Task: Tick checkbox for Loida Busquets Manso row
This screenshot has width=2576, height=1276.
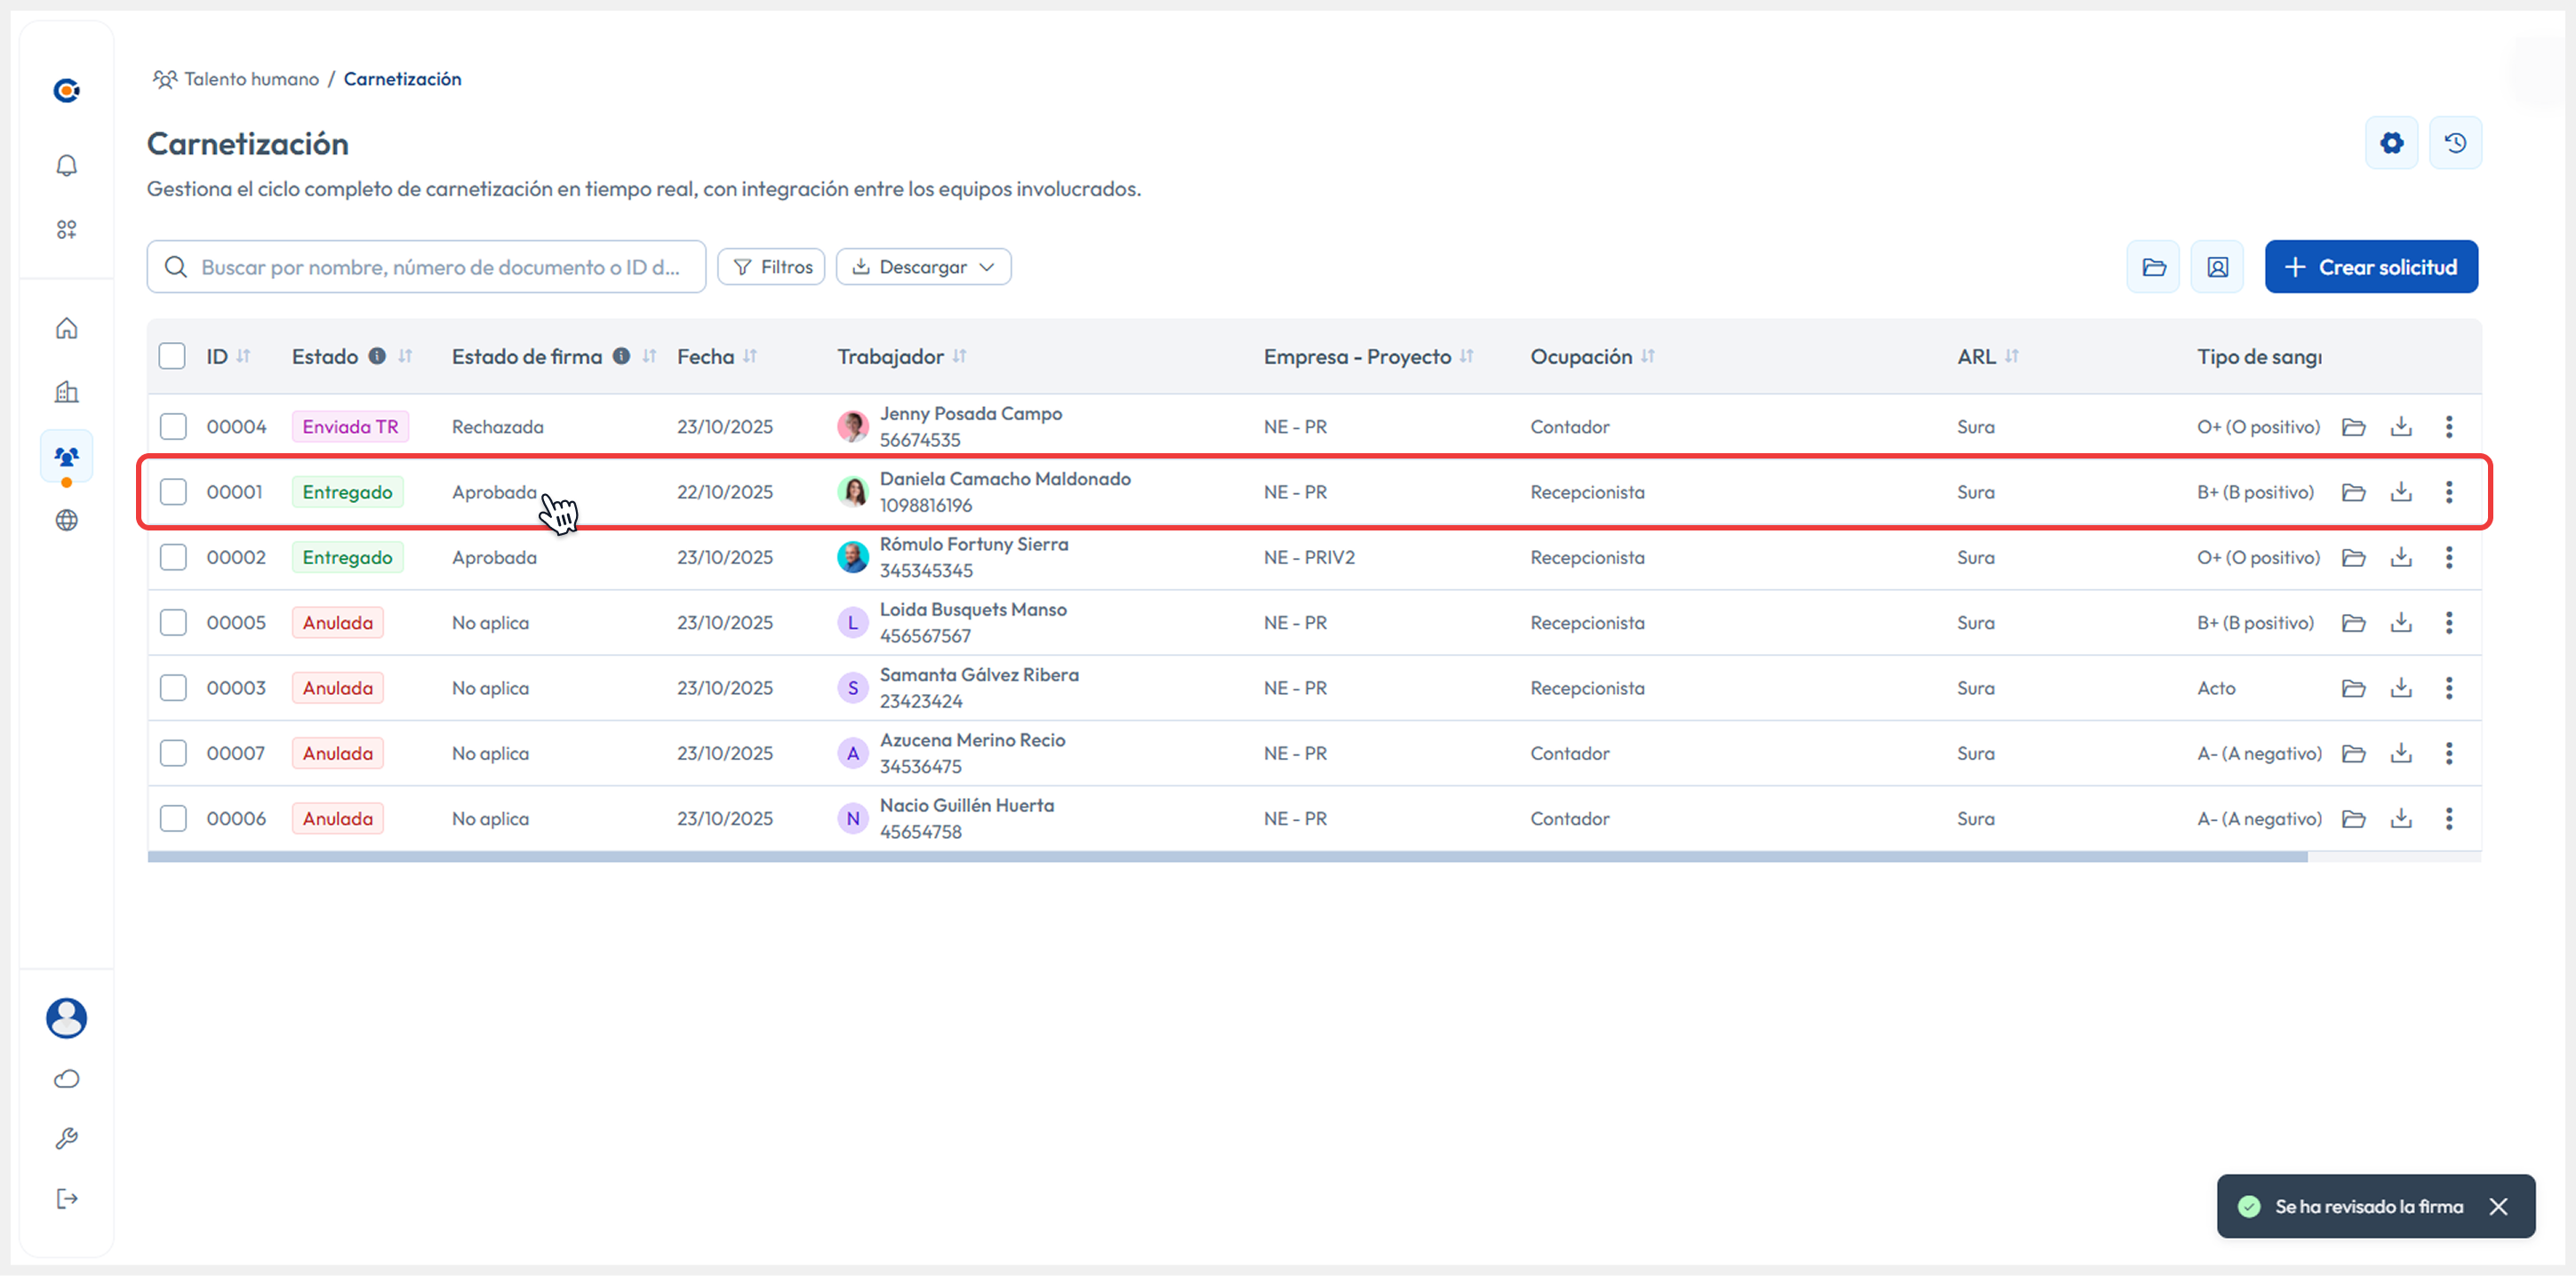Action: 173,623
